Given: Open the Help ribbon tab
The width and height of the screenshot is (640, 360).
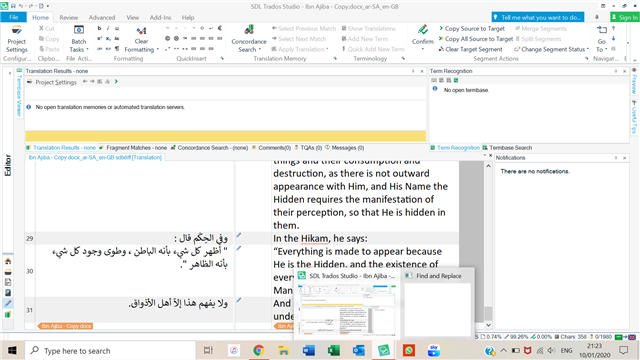Looking at the screenshot, I should click(x=188, y=18).
